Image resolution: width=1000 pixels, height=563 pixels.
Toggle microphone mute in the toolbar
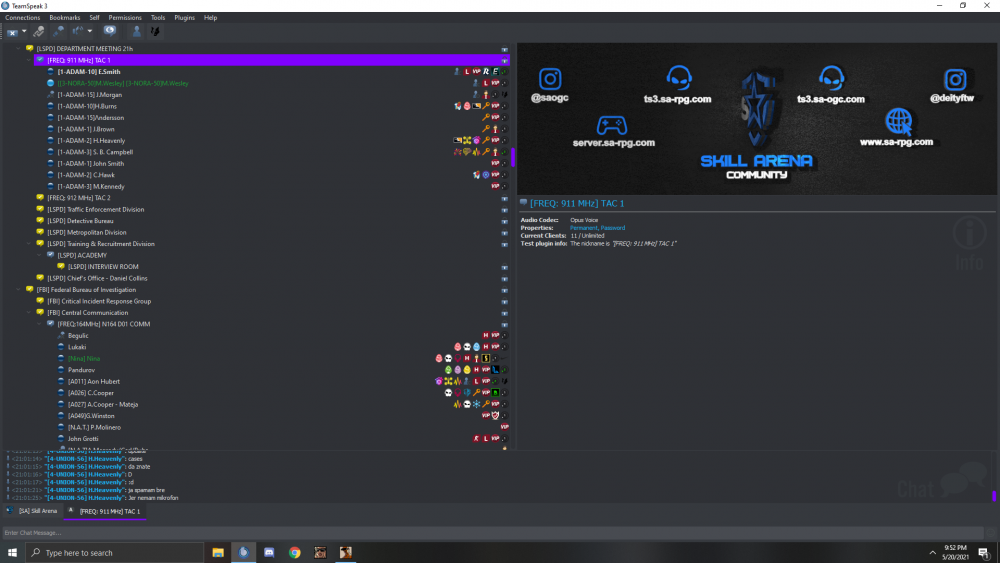[x=58, y=31]
